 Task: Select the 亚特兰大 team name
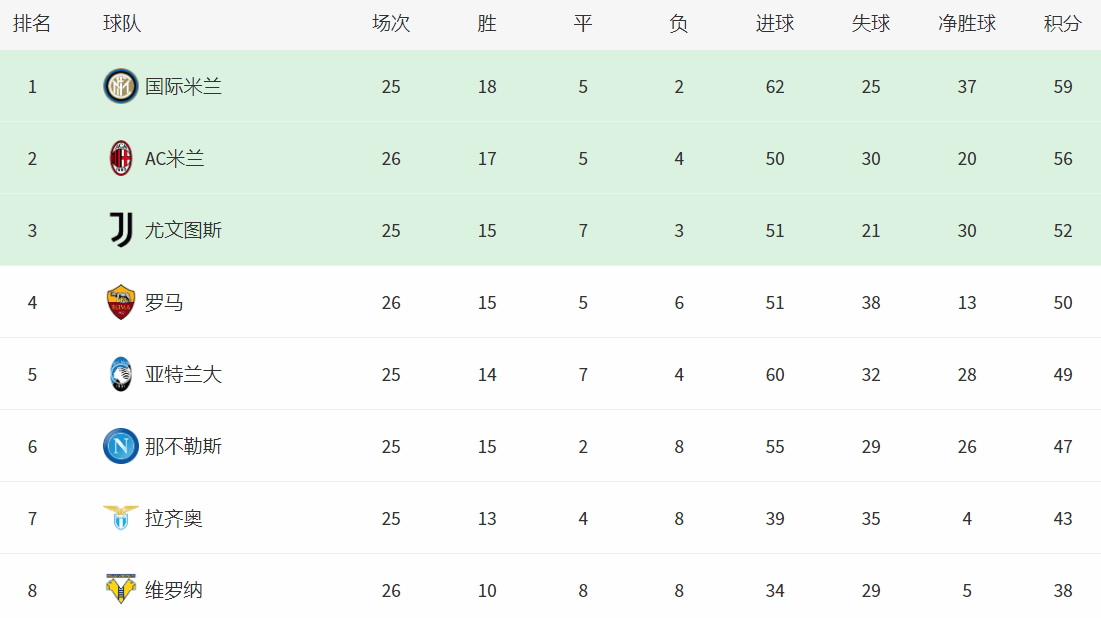pyautogui.click(x=183, y=374)
